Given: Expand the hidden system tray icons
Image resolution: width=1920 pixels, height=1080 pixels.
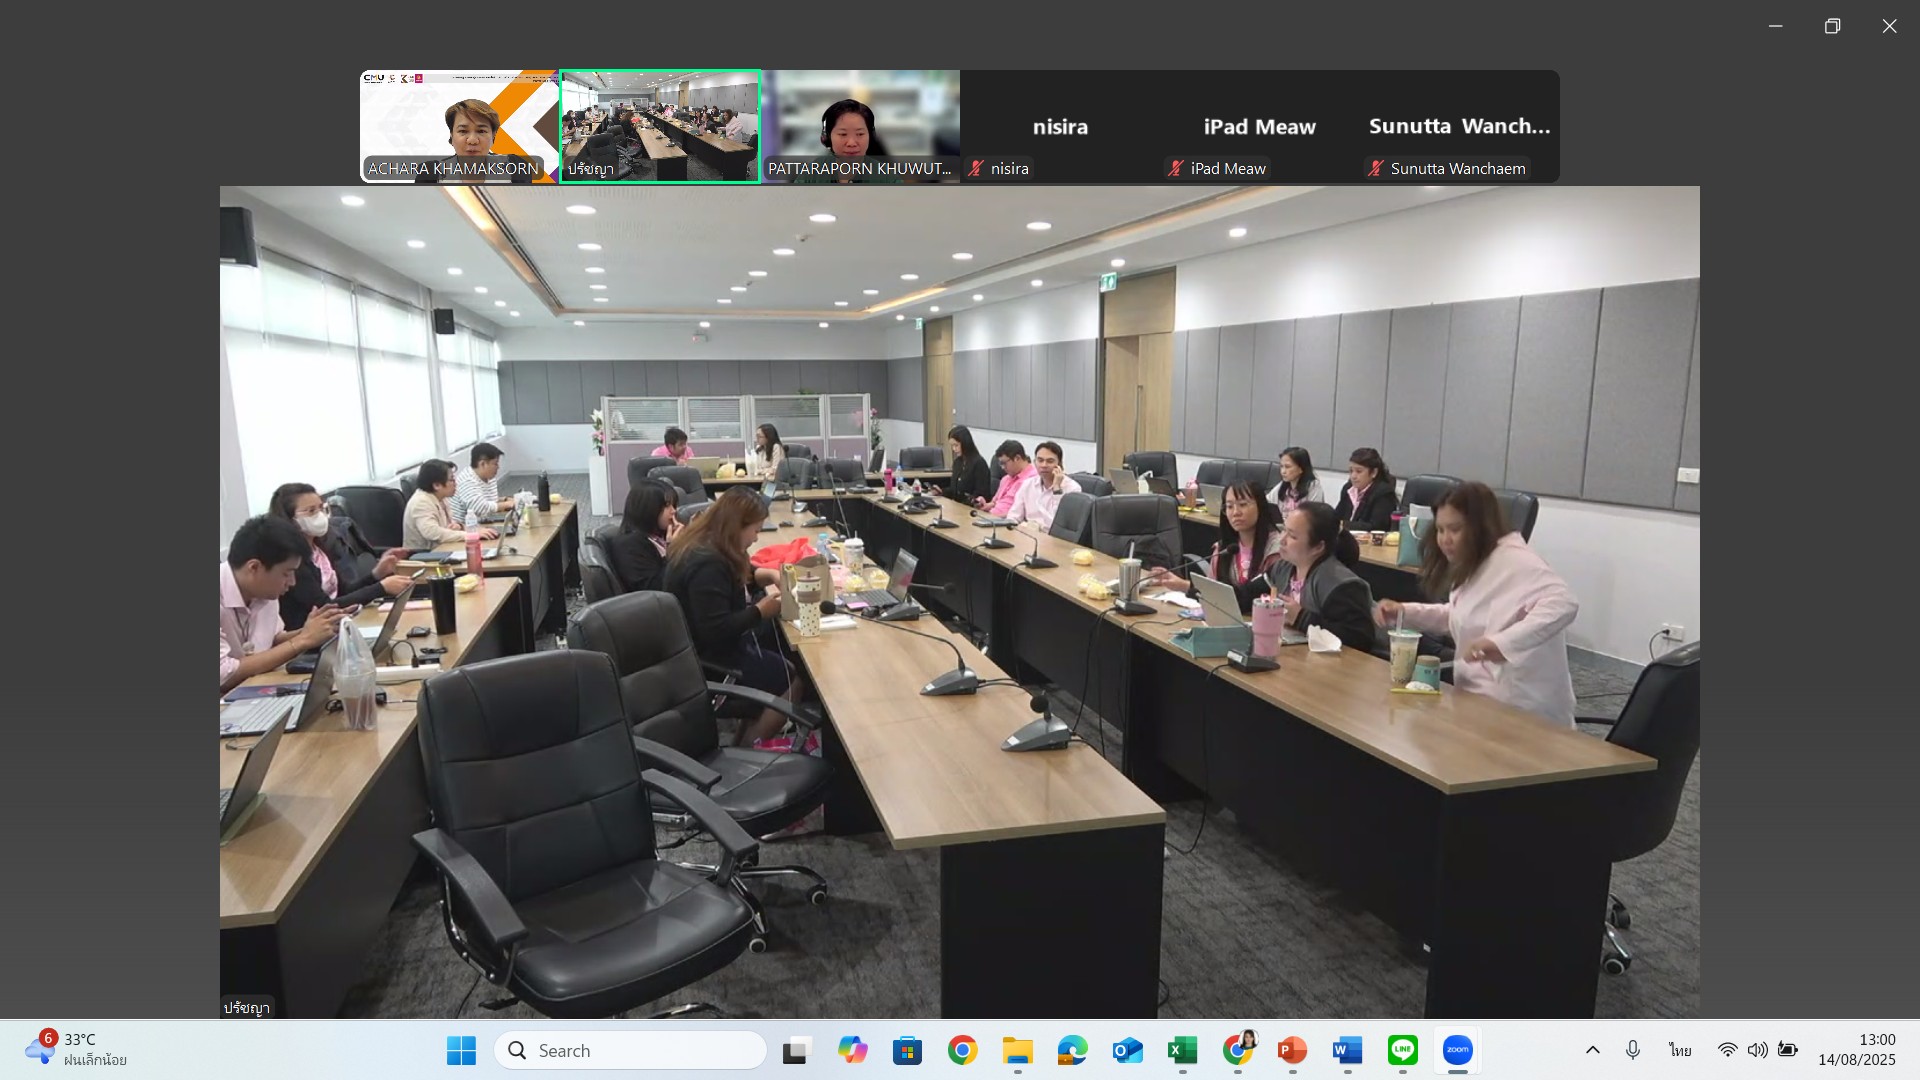Looking at the screenshot, I should [x=1593, y=1050].
